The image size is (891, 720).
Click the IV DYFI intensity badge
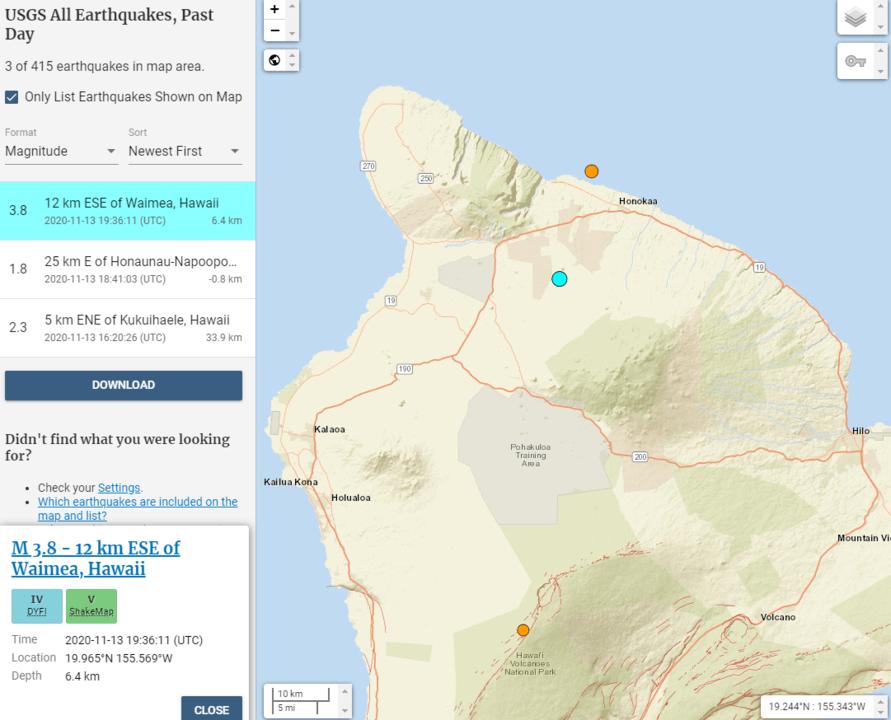[x=37, y=605]
